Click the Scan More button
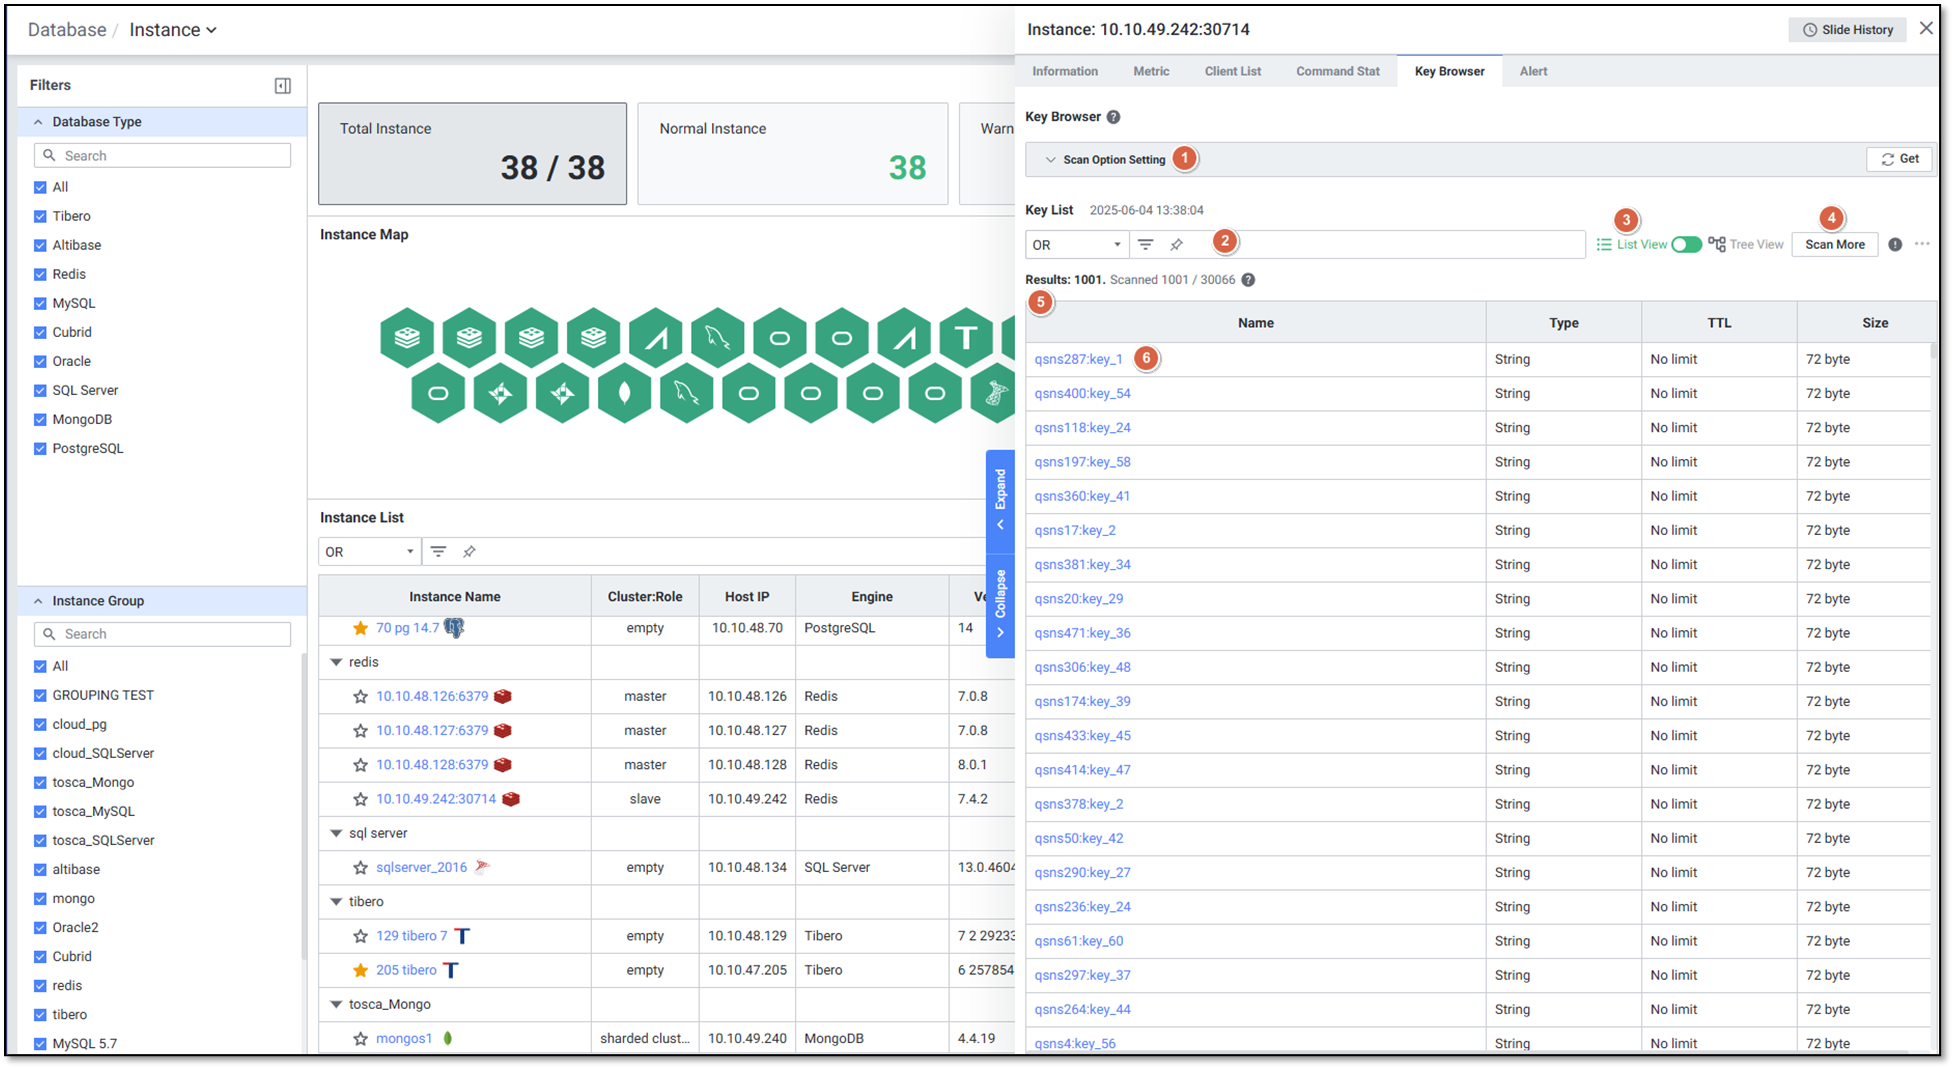 [1834, 245]
